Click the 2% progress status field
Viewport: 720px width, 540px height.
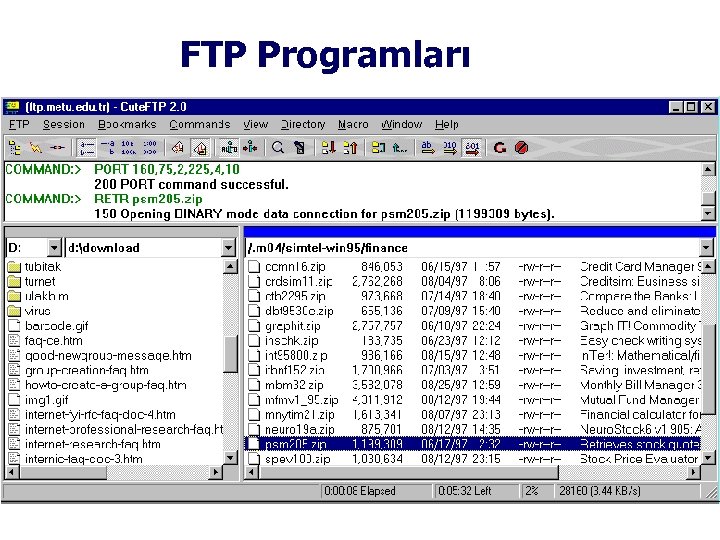tap(536, 491)
